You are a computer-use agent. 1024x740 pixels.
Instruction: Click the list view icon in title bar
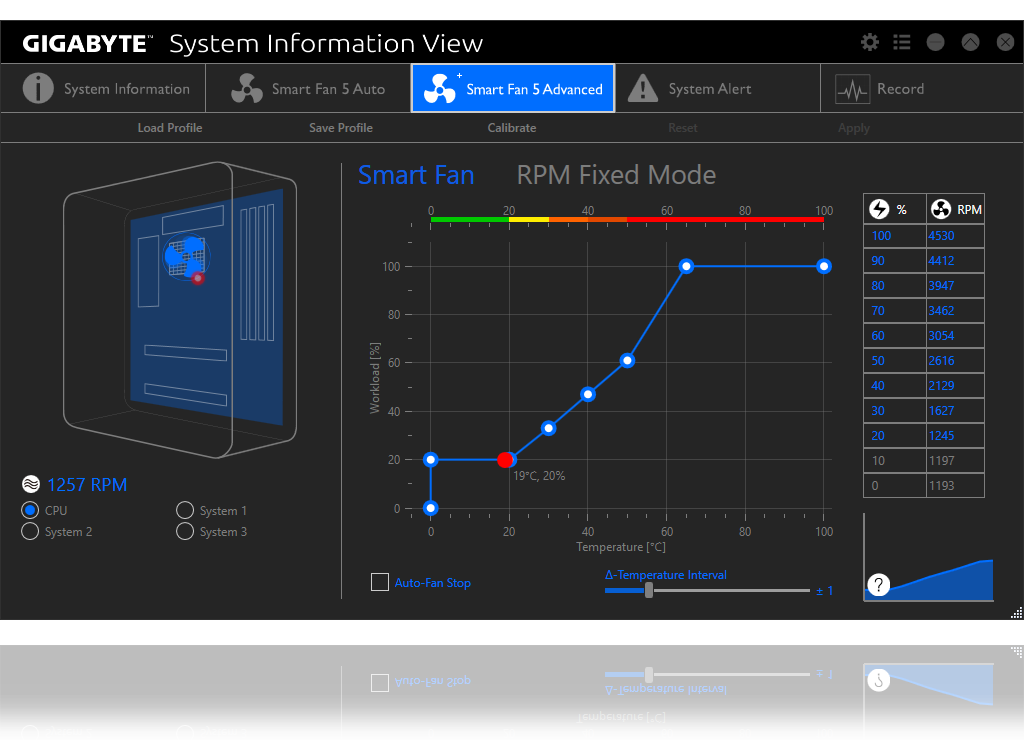coord(902,42)
